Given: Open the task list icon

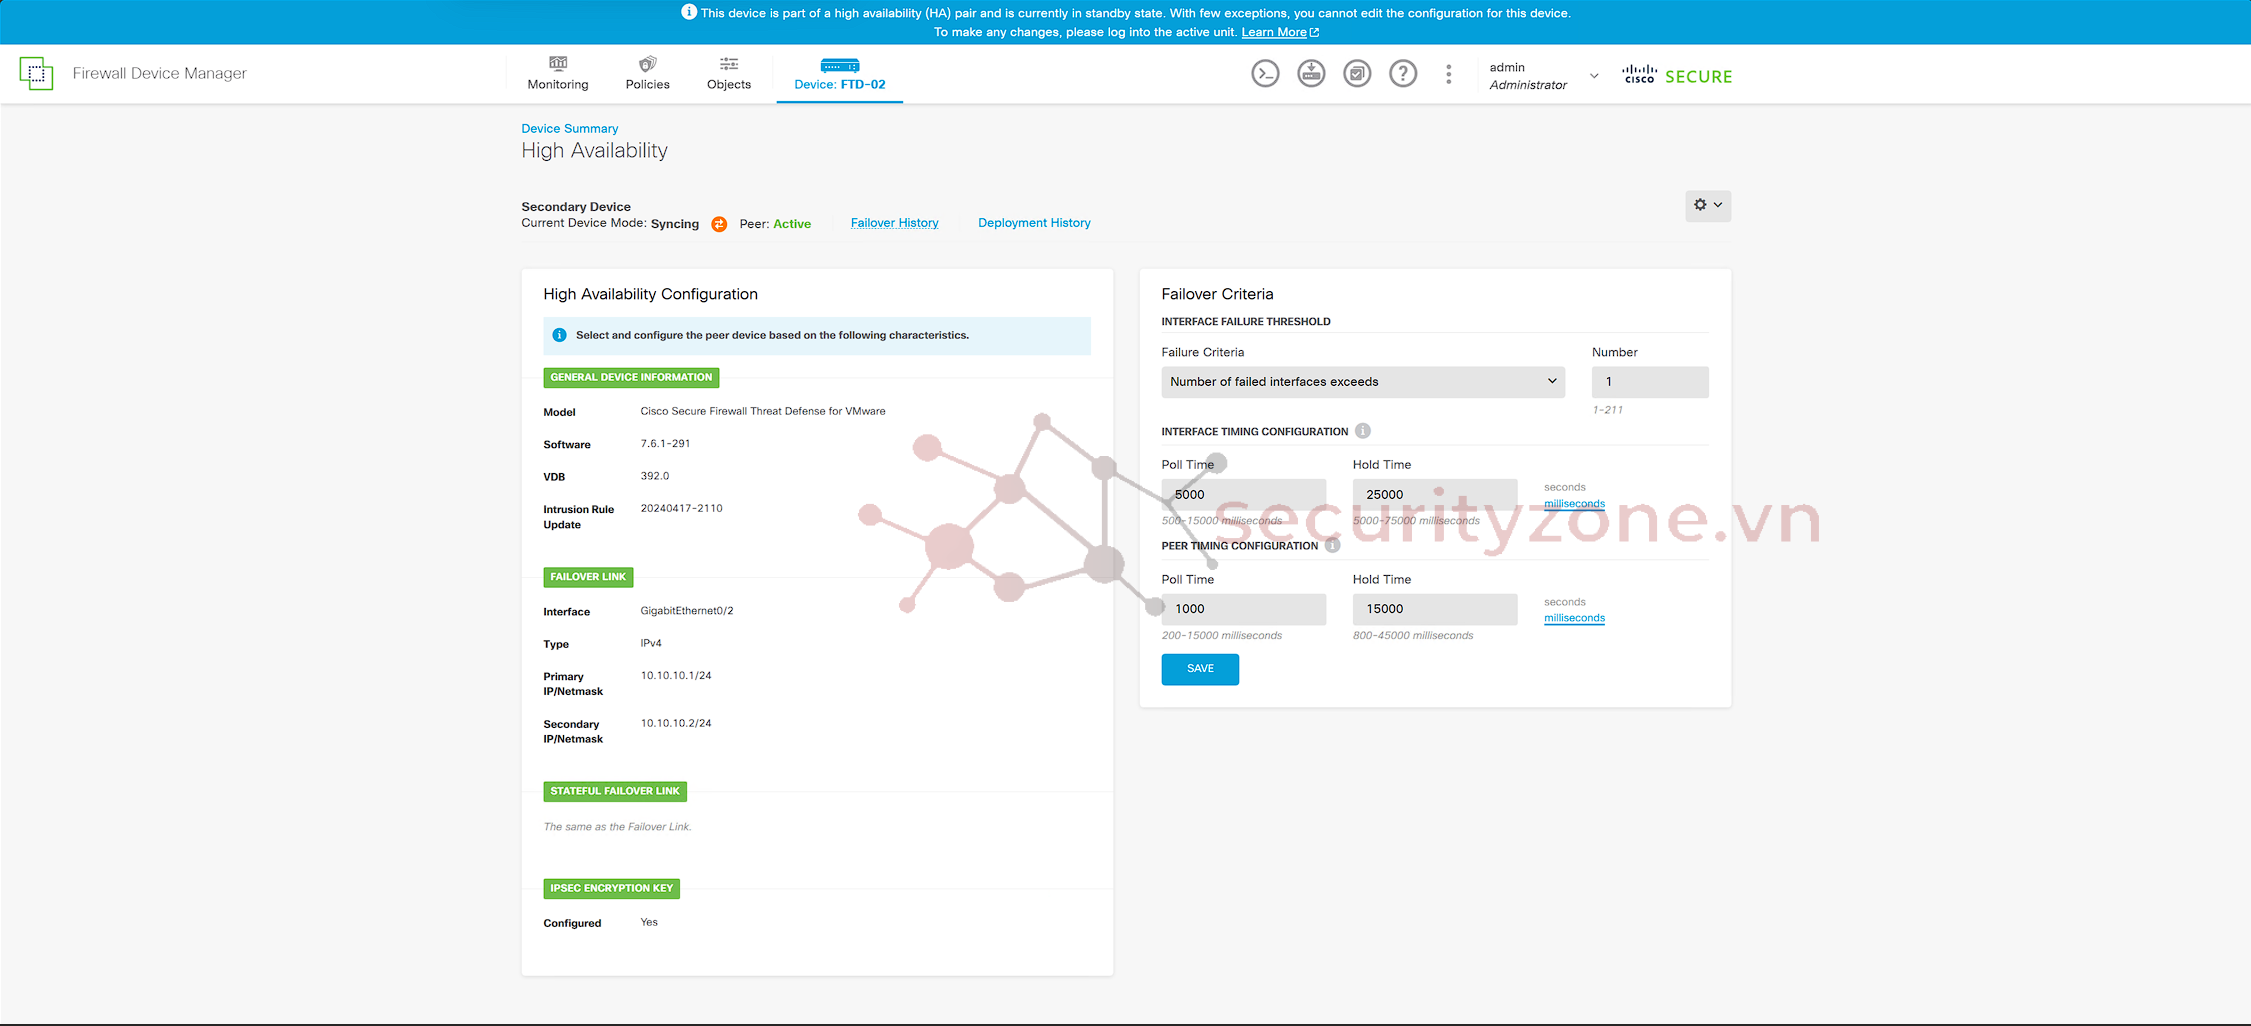Looking at the screenshot, I should (x=1357, y=74).
